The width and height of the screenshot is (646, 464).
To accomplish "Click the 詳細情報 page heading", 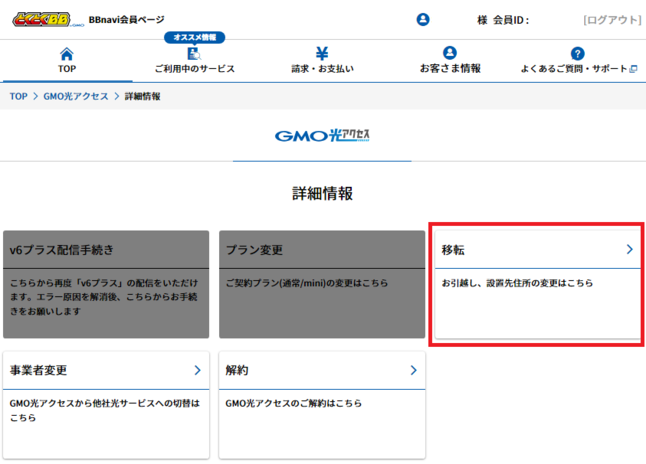I will click(323, 193).
